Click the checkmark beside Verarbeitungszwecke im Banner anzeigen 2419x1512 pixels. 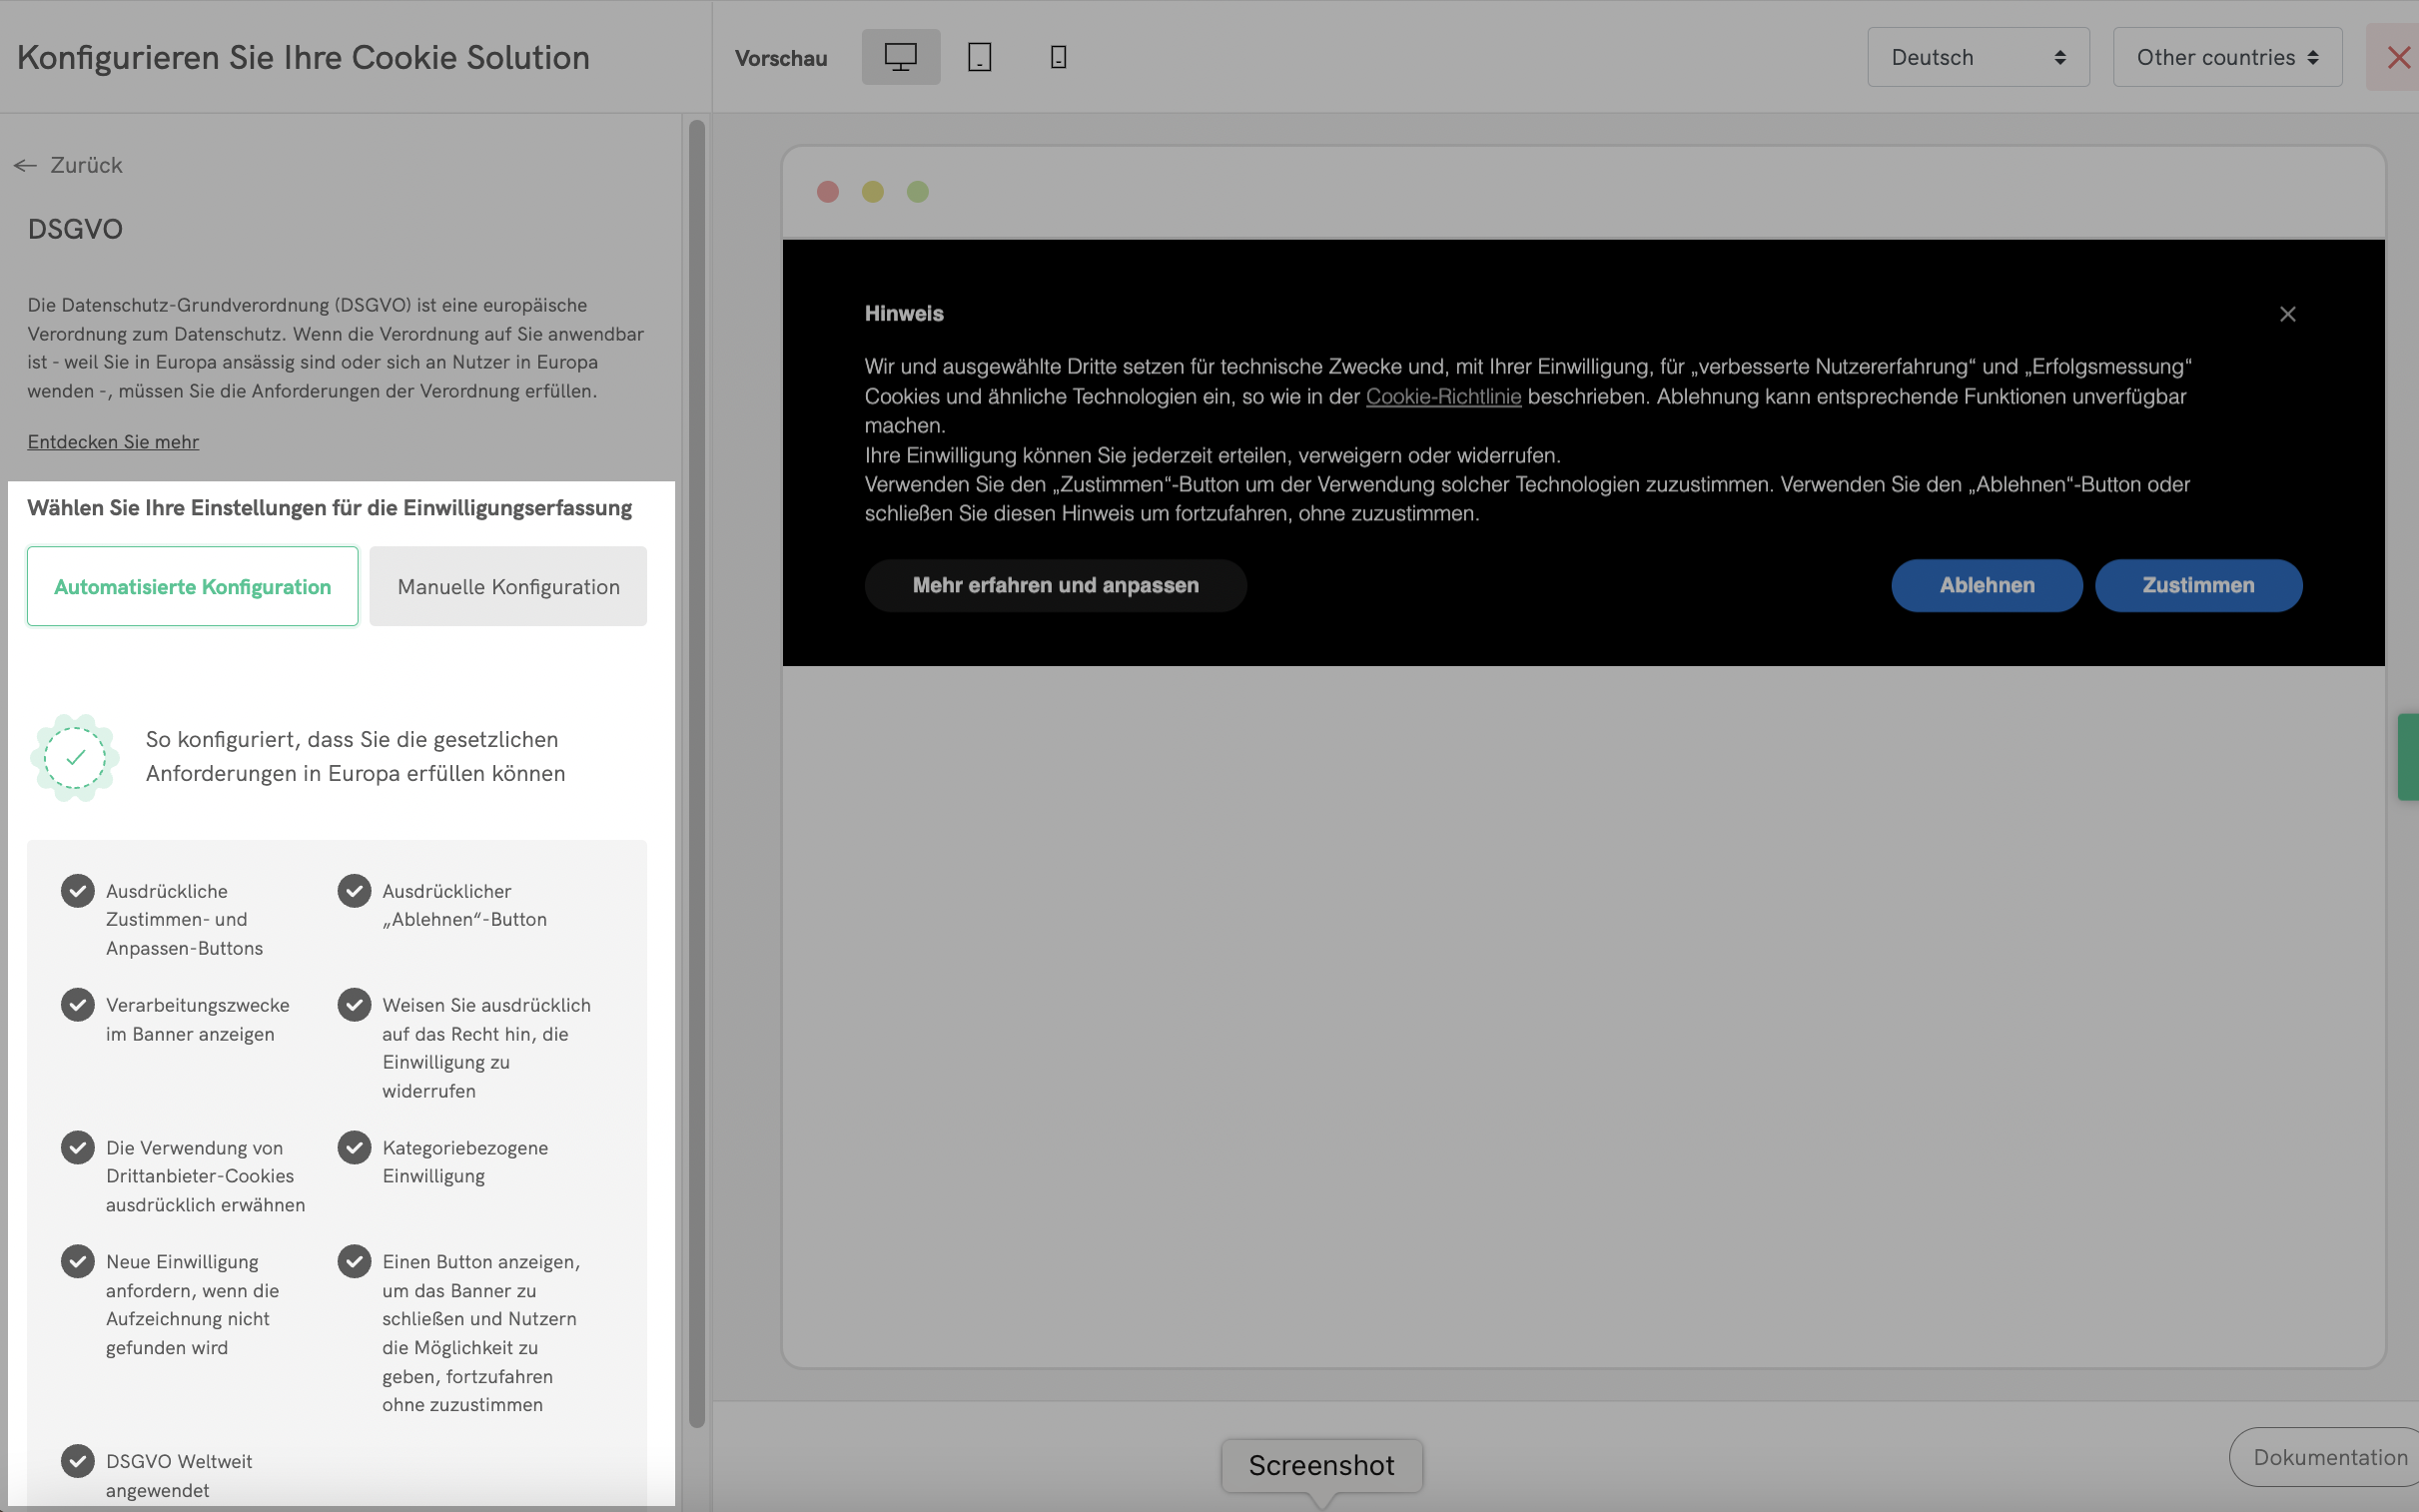(x=78, y=1004)
